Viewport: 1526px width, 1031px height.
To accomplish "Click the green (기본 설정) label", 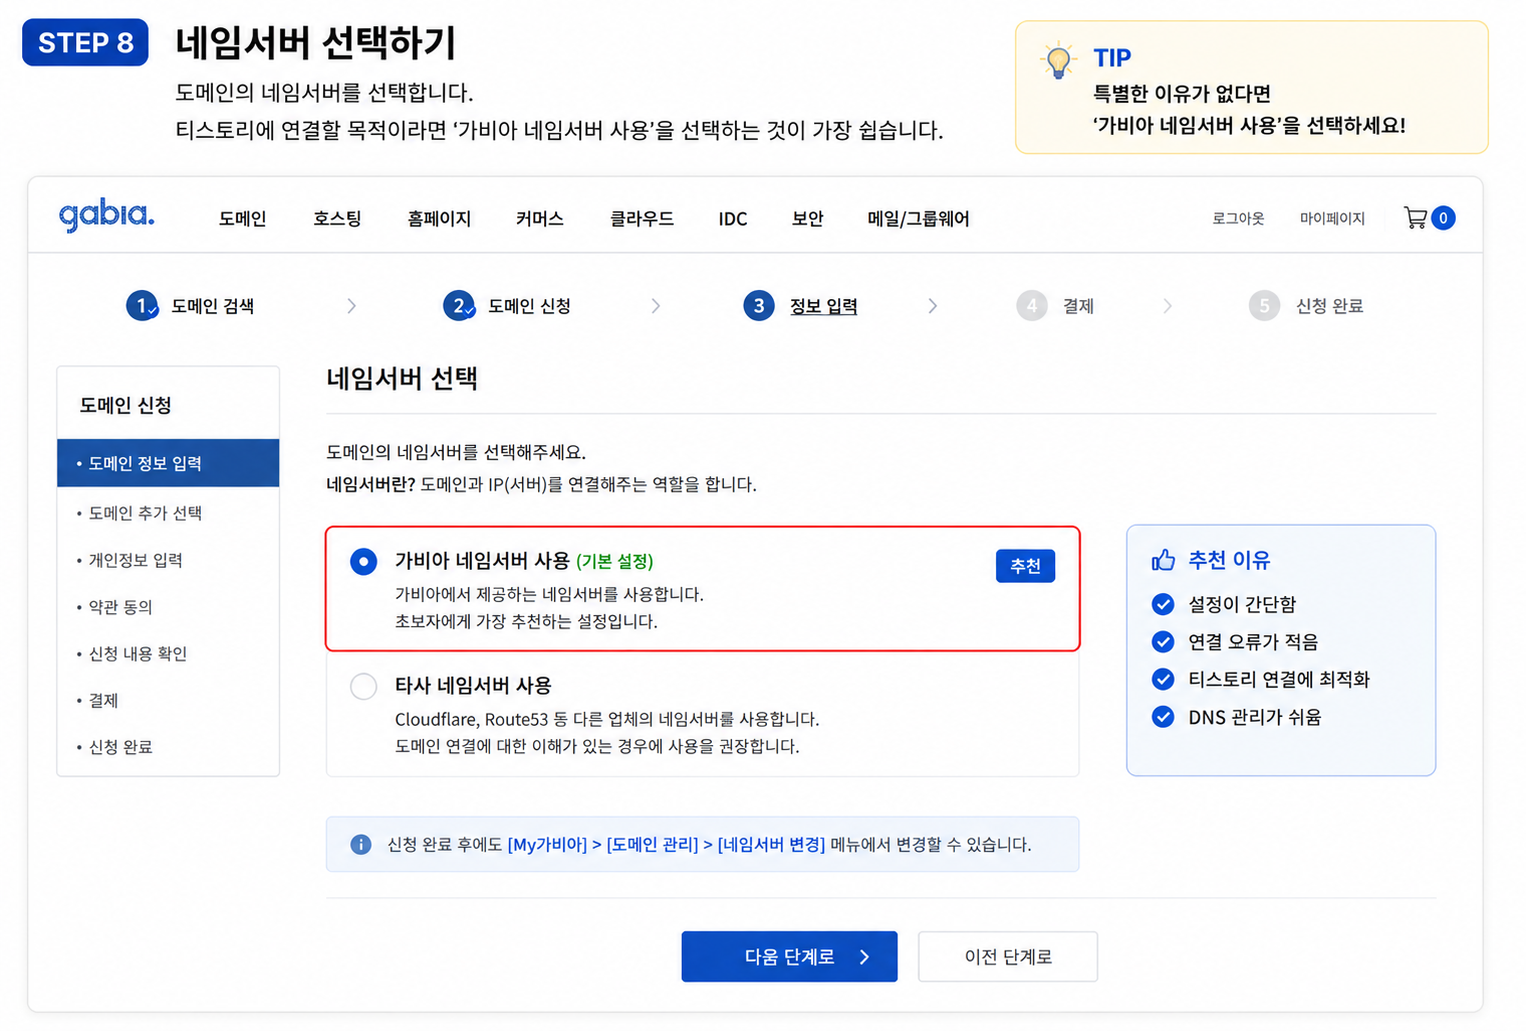I will click(x=615, y=561).
